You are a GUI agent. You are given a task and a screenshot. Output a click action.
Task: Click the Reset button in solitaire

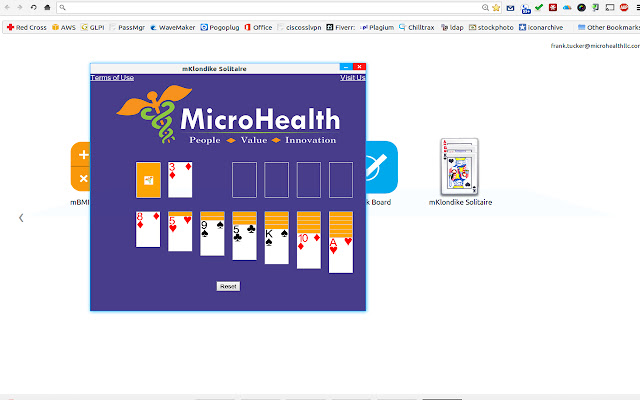pyautogui.click(x=228, y=286)
